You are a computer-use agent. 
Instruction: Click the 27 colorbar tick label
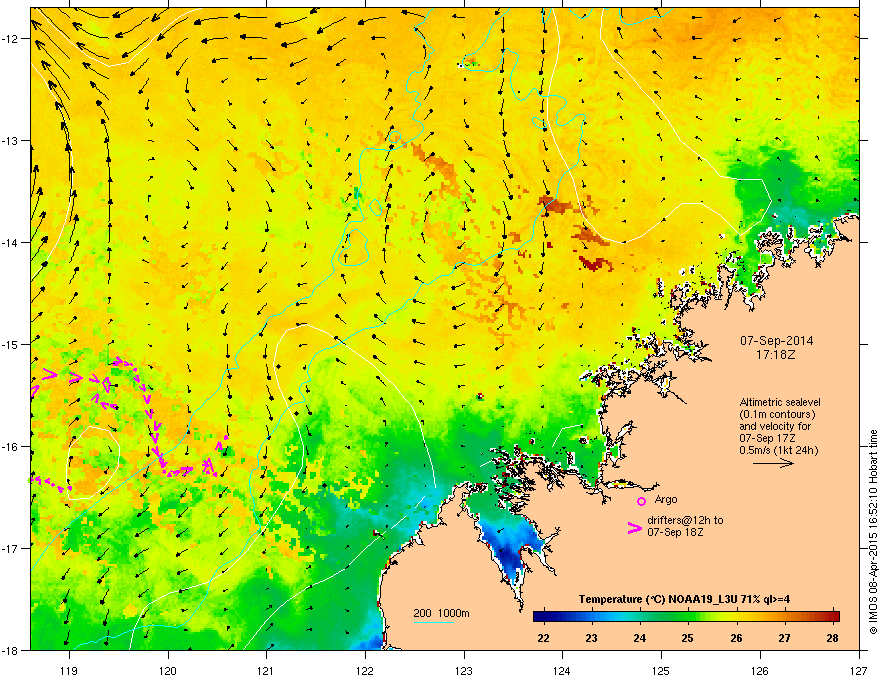point(784,638)
